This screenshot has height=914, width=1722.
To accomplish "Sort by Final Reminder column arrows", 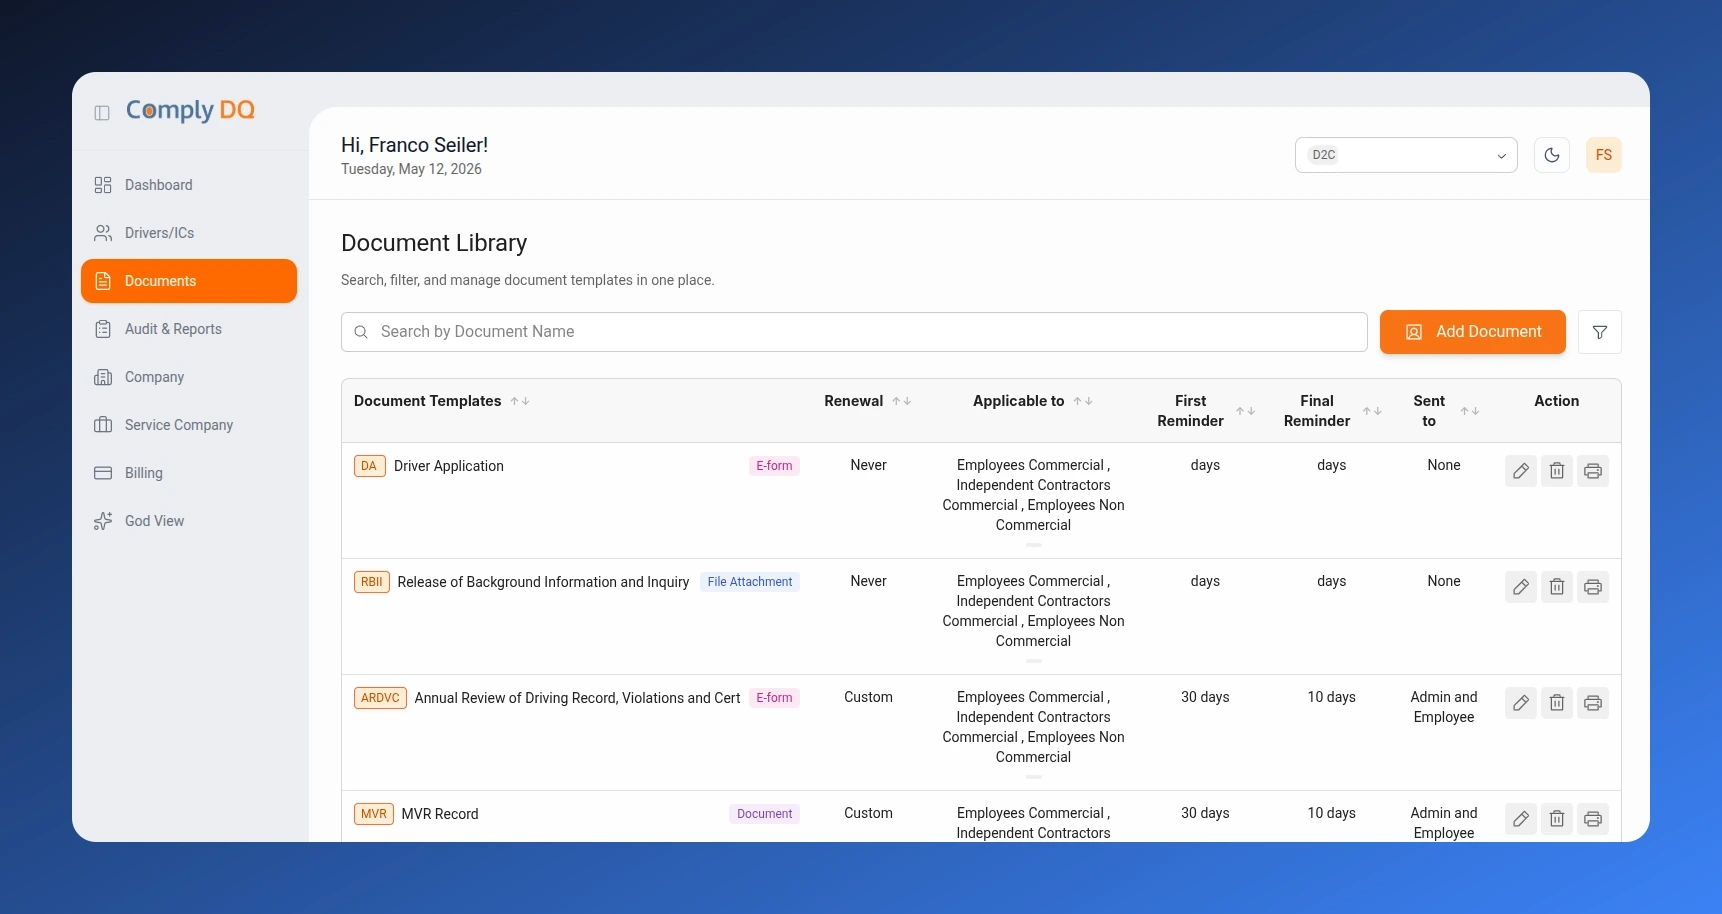I will 1372,411.
